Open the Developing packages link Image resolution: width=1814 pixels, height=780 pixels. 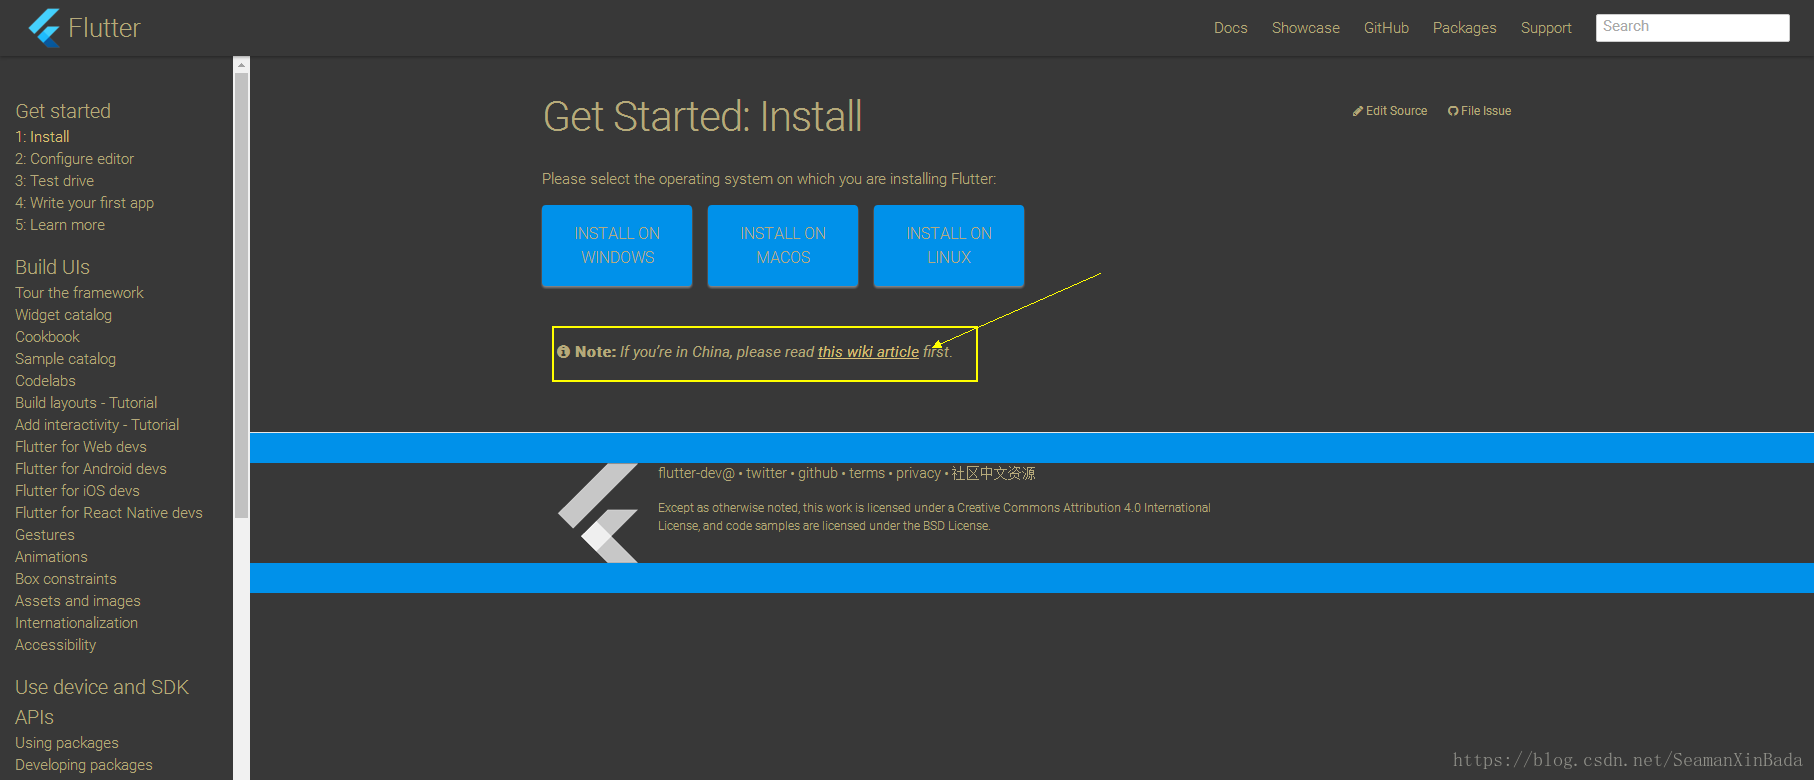(84, 765)
